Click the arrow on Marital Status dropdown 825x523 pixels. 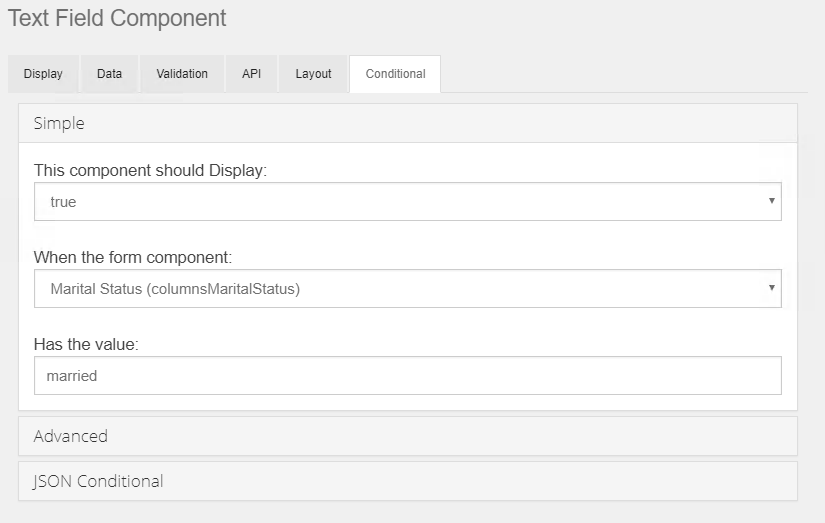pos(771,288)
